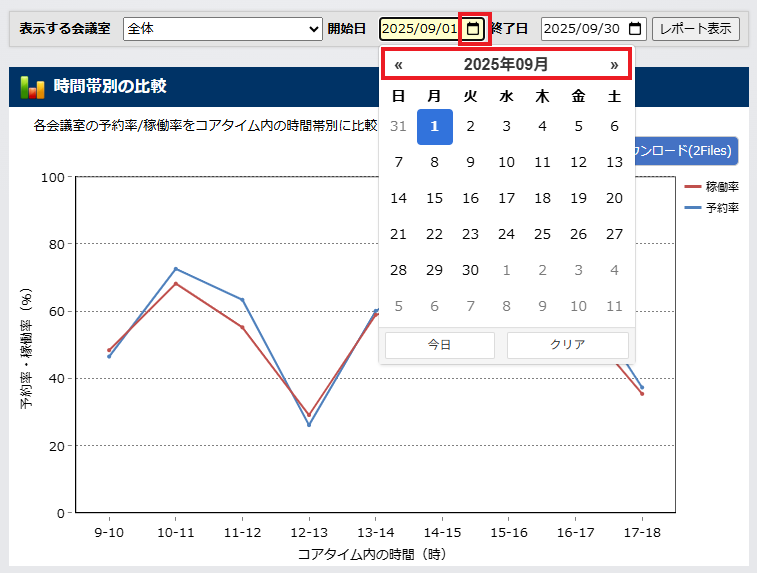Select August 31 in the calendar grid
The height and width of the screenshot is (573, 757).
pos(398,126)
